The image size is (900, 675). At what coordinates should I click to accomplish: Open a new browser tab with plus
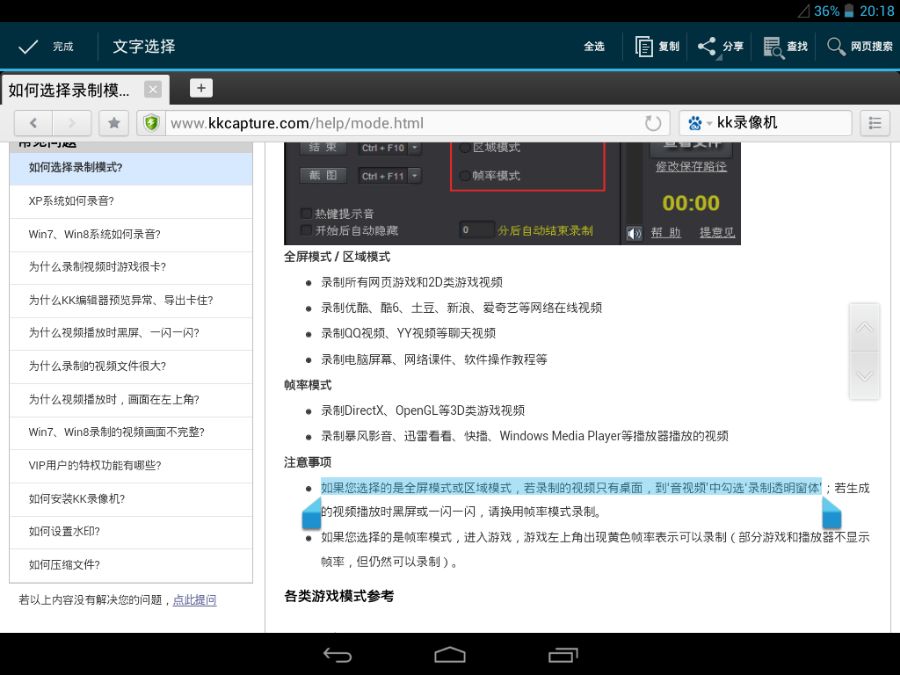[201, 88]
